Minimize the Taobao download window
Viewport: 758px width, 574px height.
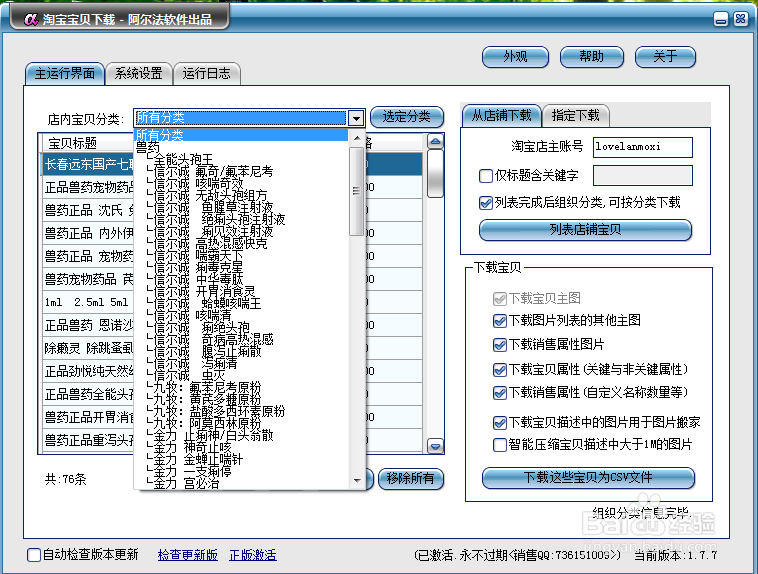point(721,19)
